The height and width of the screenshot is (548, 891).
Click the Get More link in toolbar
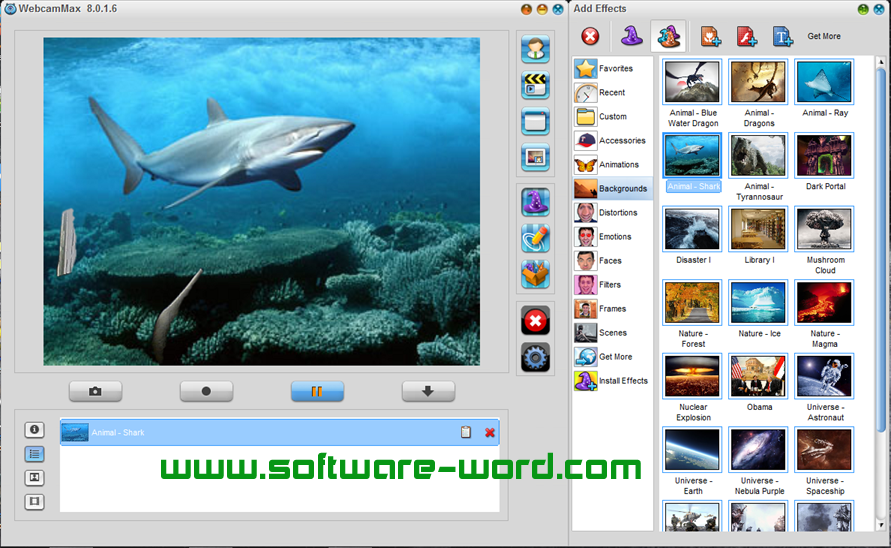click(x=823, y=36)
